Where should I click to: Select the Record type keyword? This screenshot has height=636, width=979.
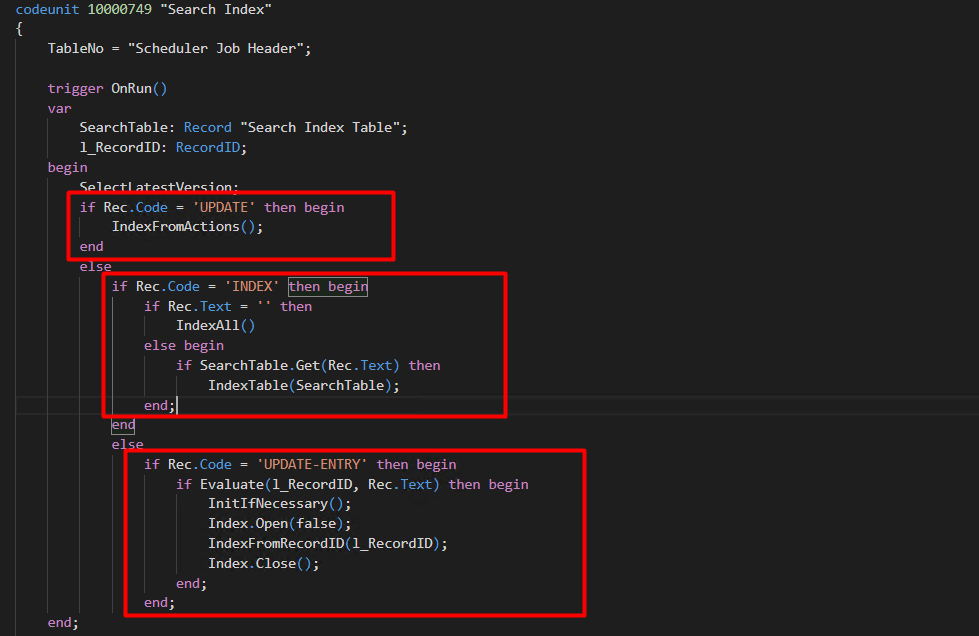207,127
